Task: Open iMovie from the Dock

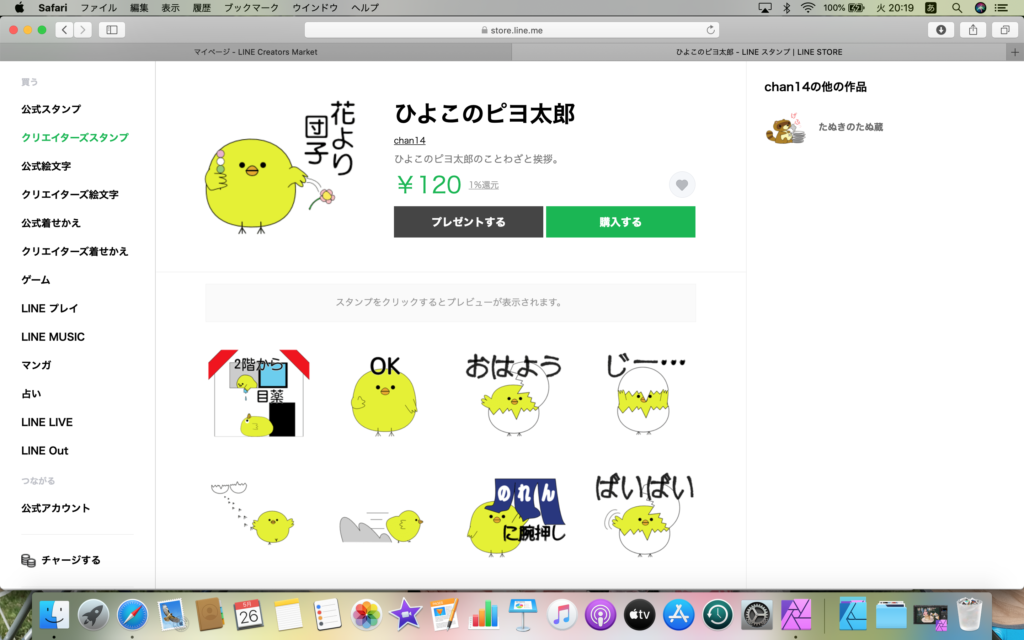Action: coord(406,615)
